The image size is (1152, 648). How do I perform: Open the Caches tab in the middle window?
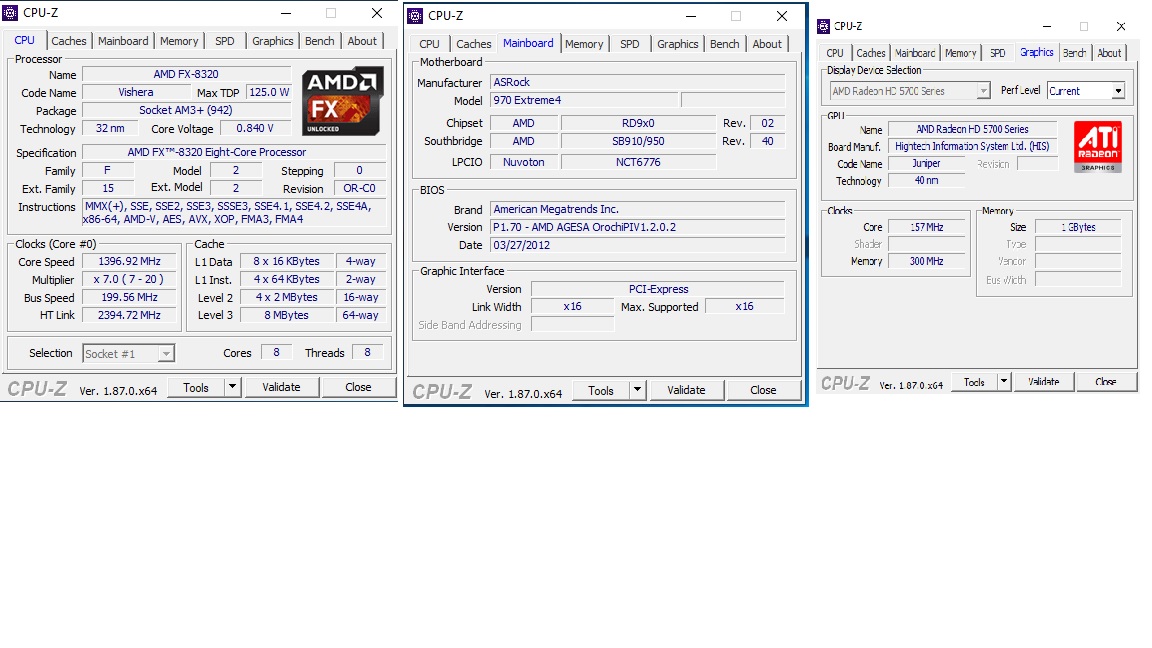[x=474, y=44]
